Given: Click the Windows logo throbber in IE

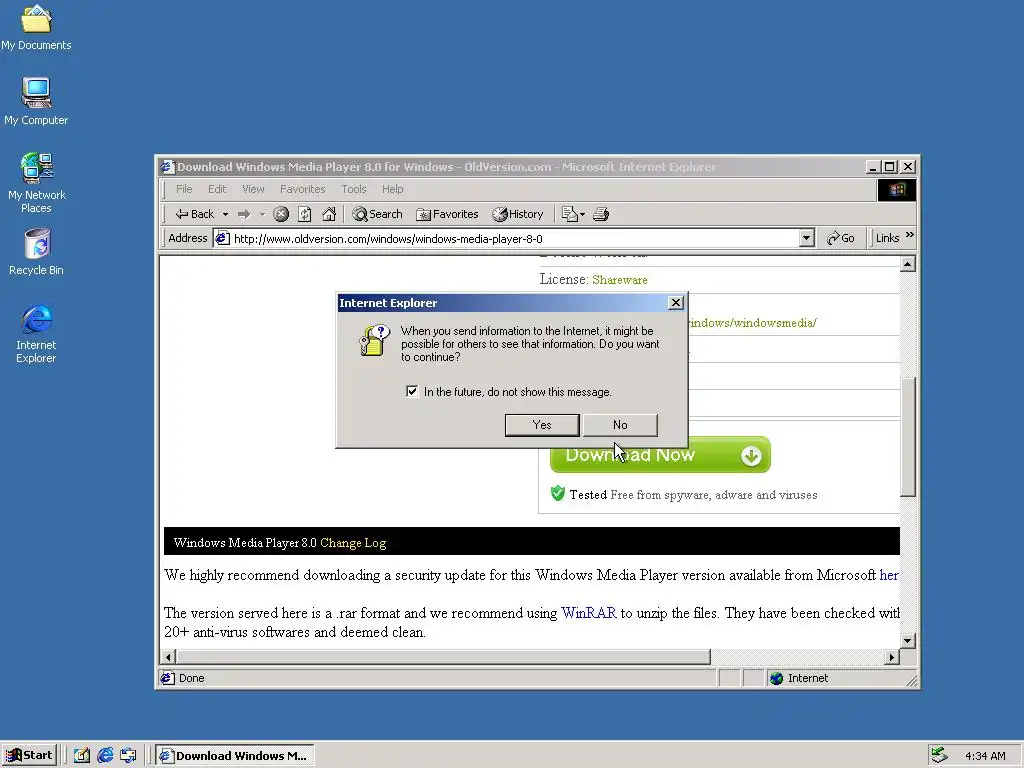Looking at the screenshot, I should 897,189.
